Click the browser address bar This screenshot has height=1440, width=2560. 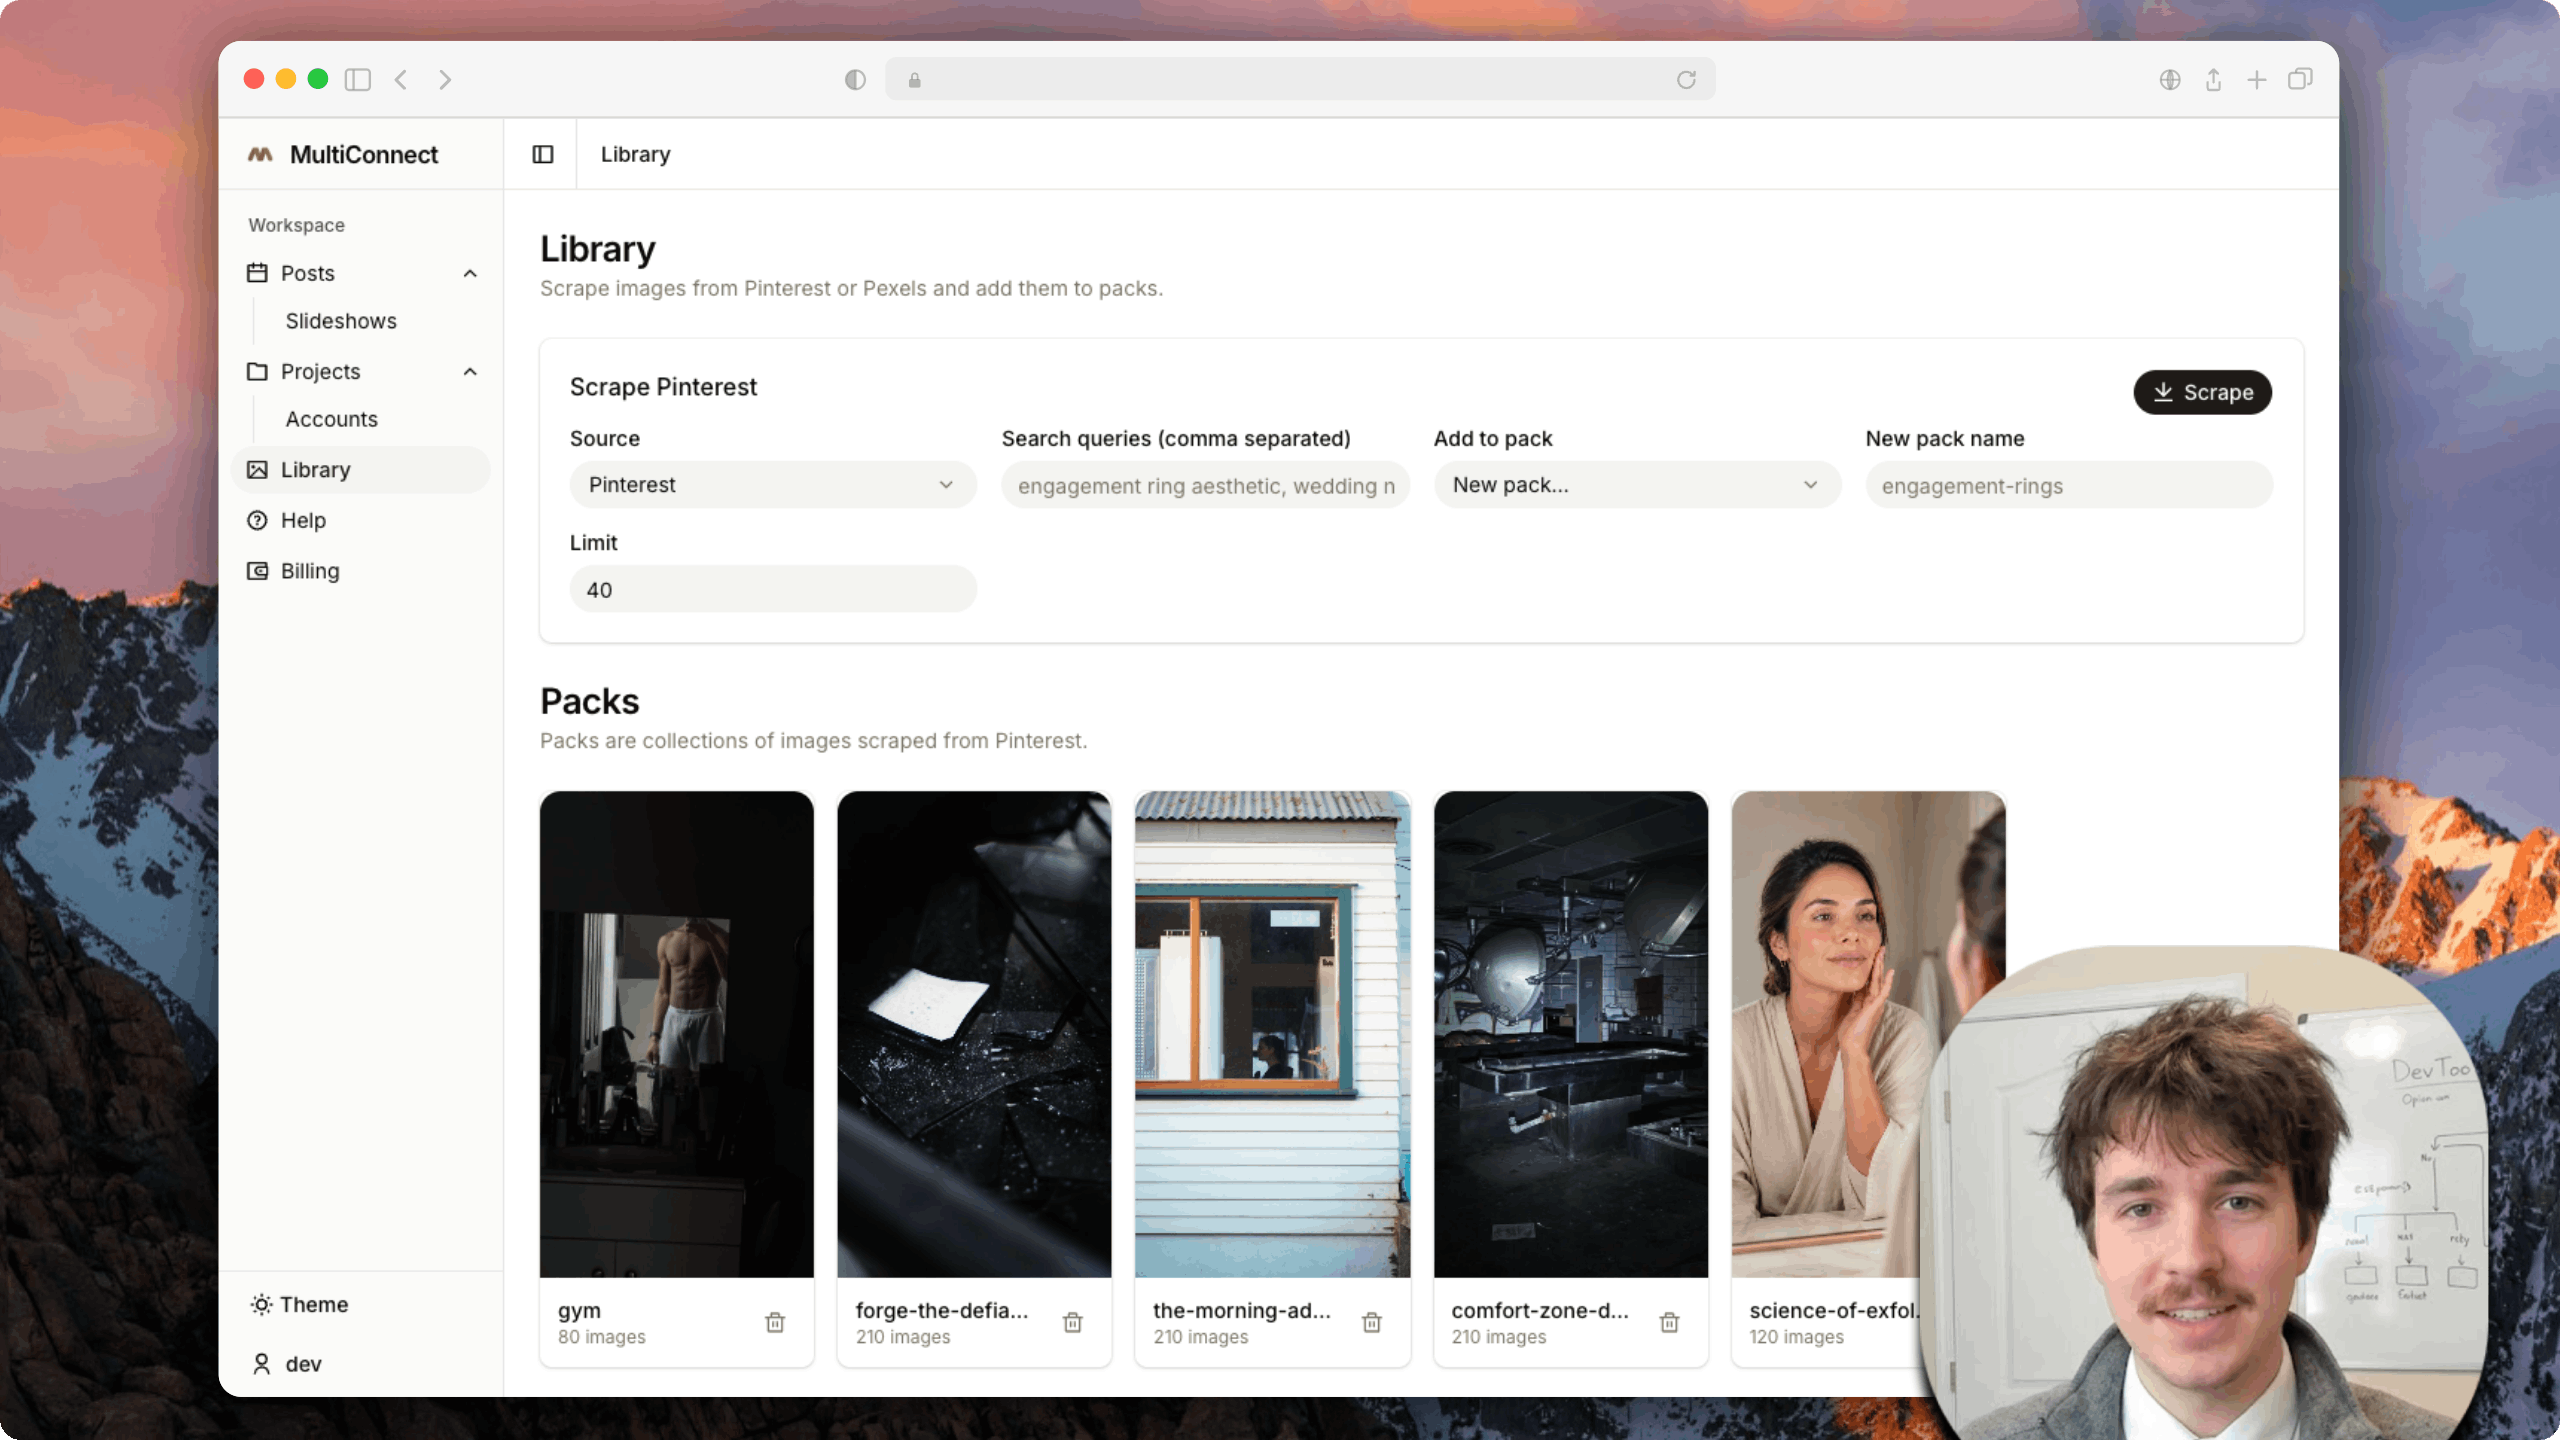[1300, 79]
